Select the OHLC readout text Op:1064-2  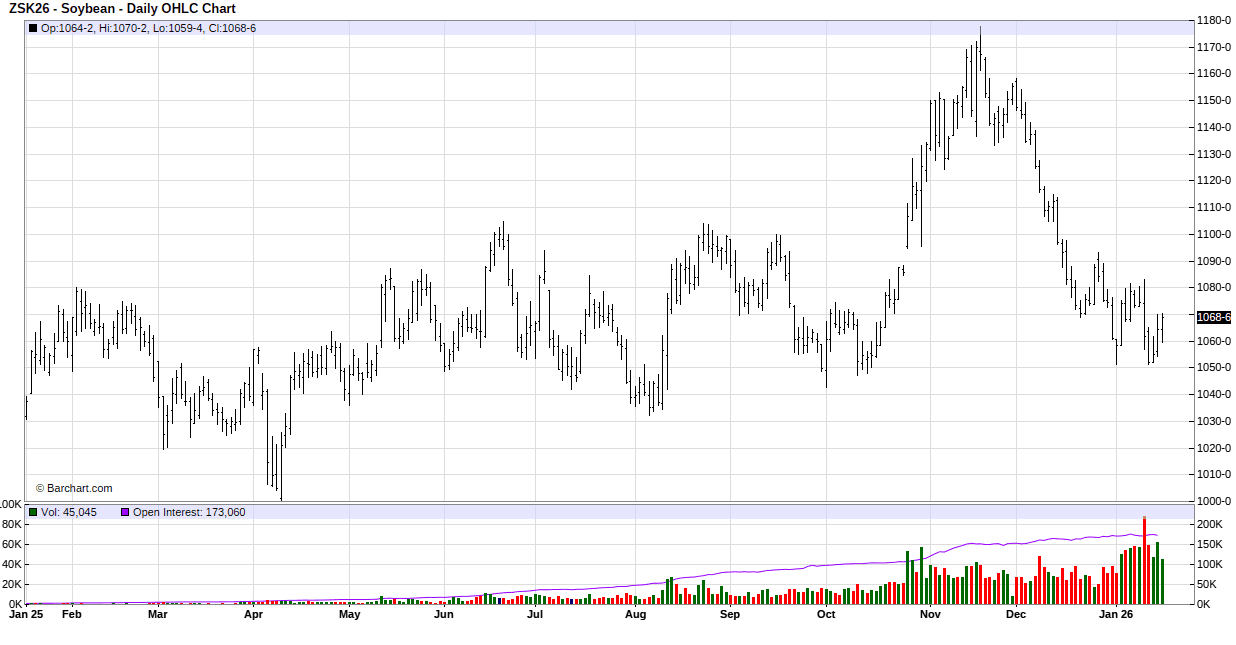click(x=65, y=28)
